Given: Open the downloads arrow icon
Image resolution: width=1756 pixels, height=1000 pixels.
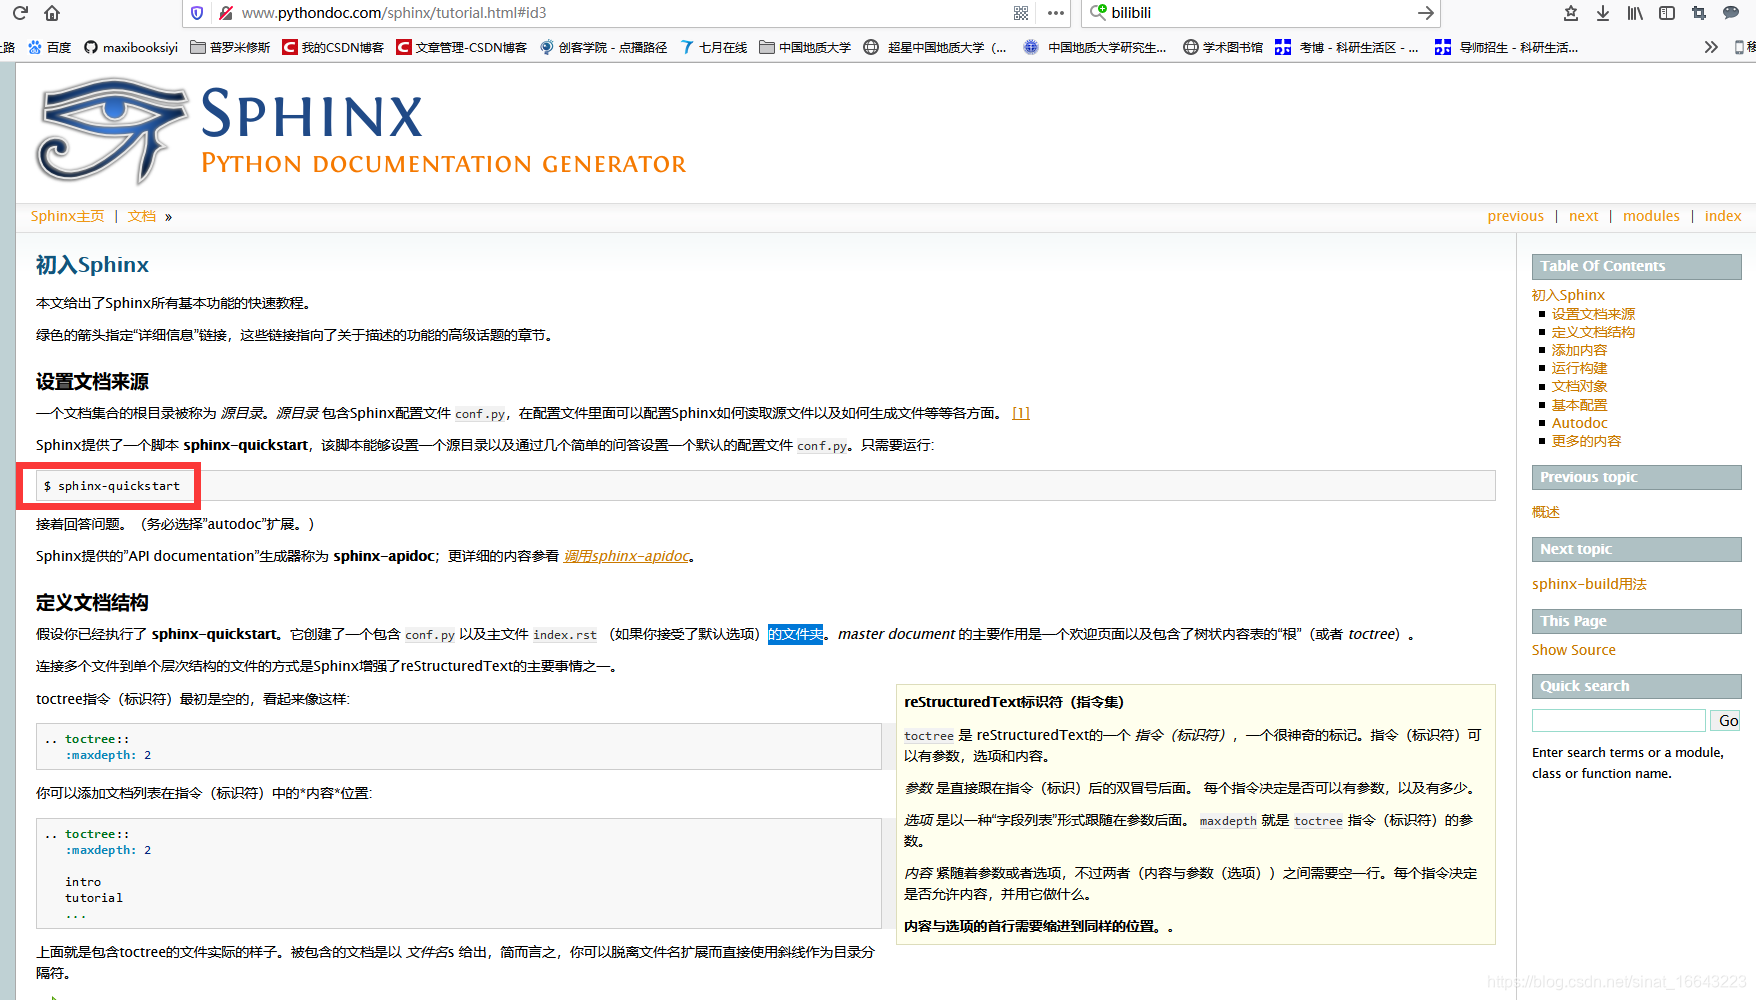Looking at the screenshot, I should click(x=1603, y=13).
